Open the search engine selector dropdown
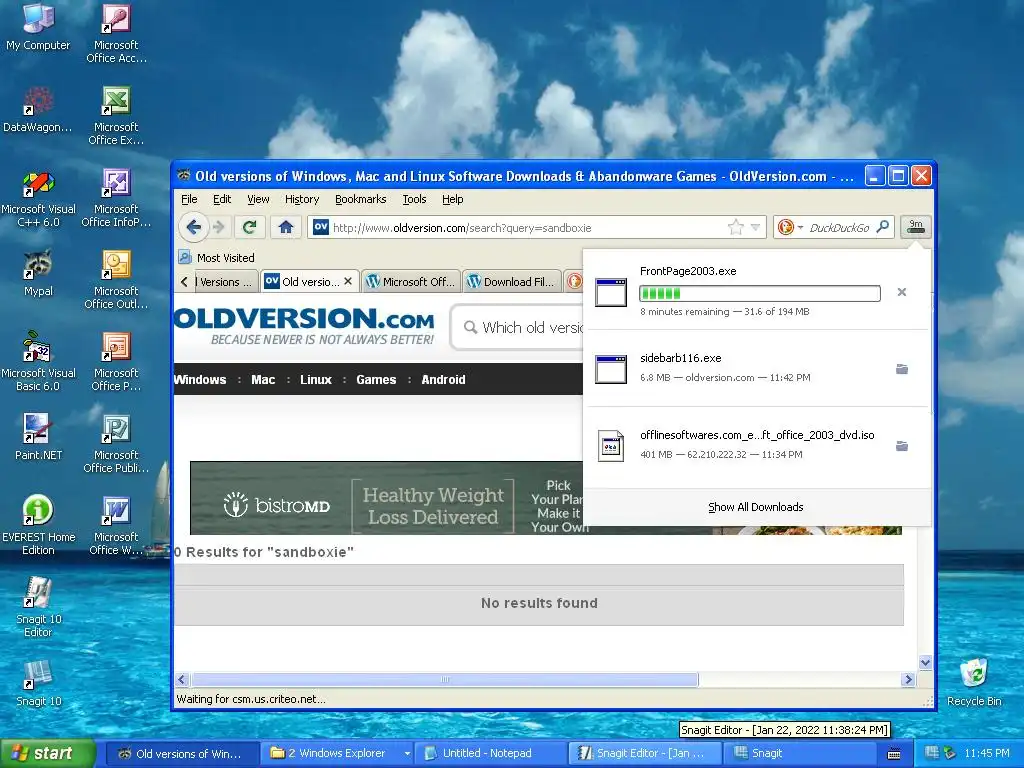Image resolution: width=1024 pixels, height=768 pixels. tap(790, 227)
